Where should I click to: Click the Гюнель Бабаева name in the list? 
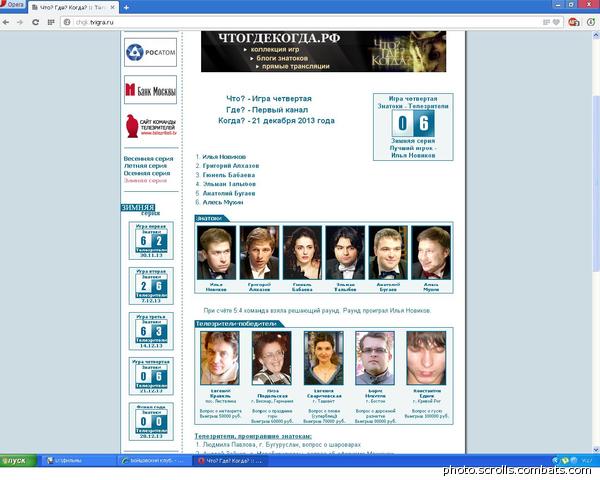pos(228,175)
